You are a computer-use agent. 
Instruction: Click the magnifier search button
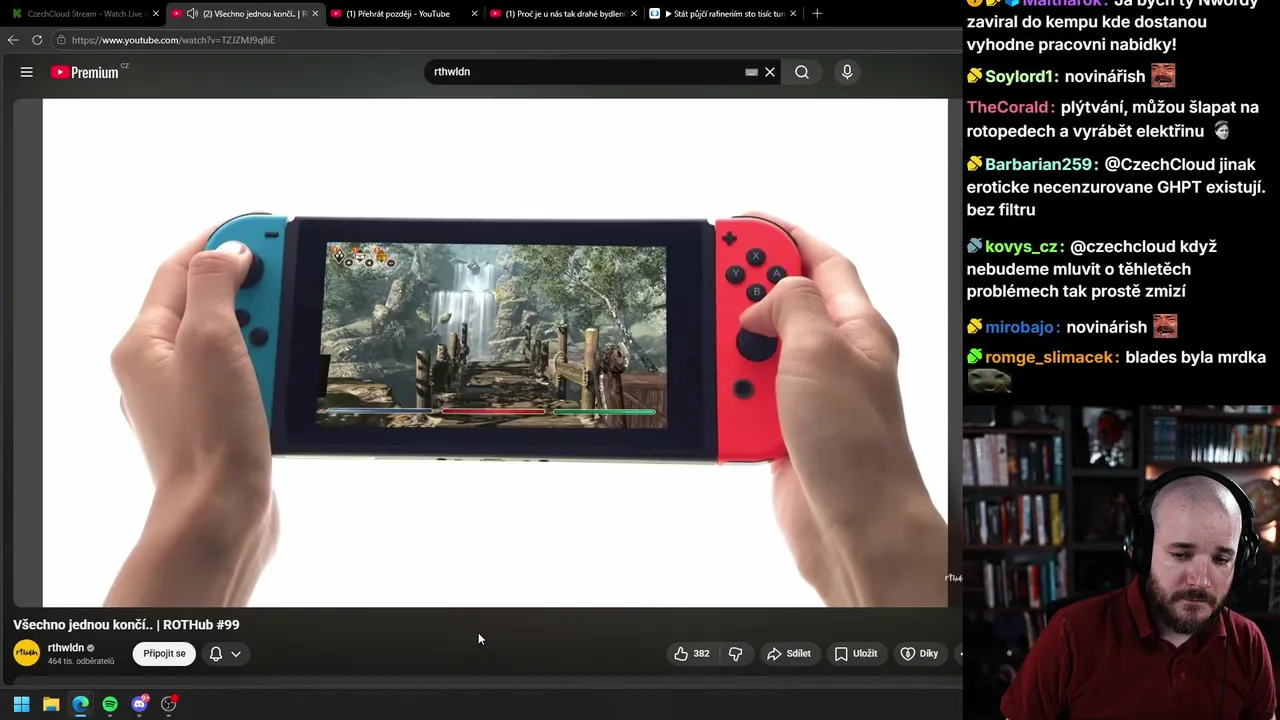[x=802, y=72]
